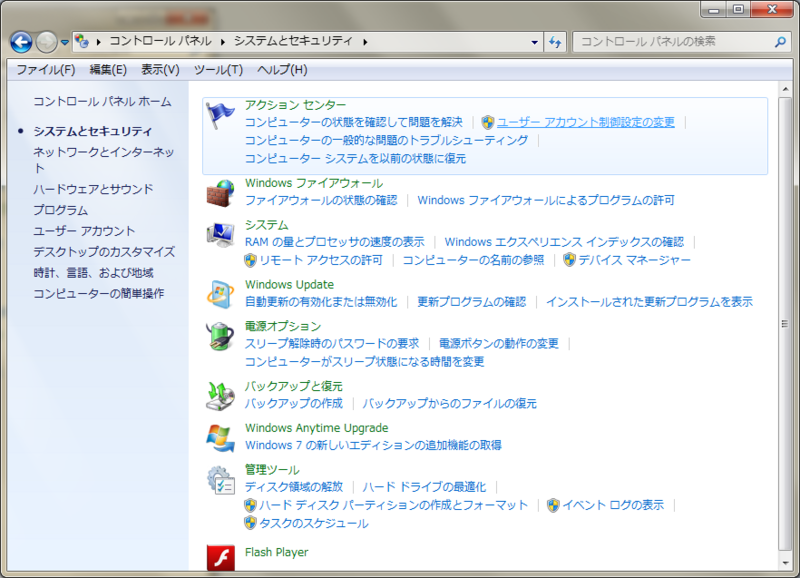Open 時計、言語、および地域 in sidebar
The image size is (800, 578).
point(93,273)
